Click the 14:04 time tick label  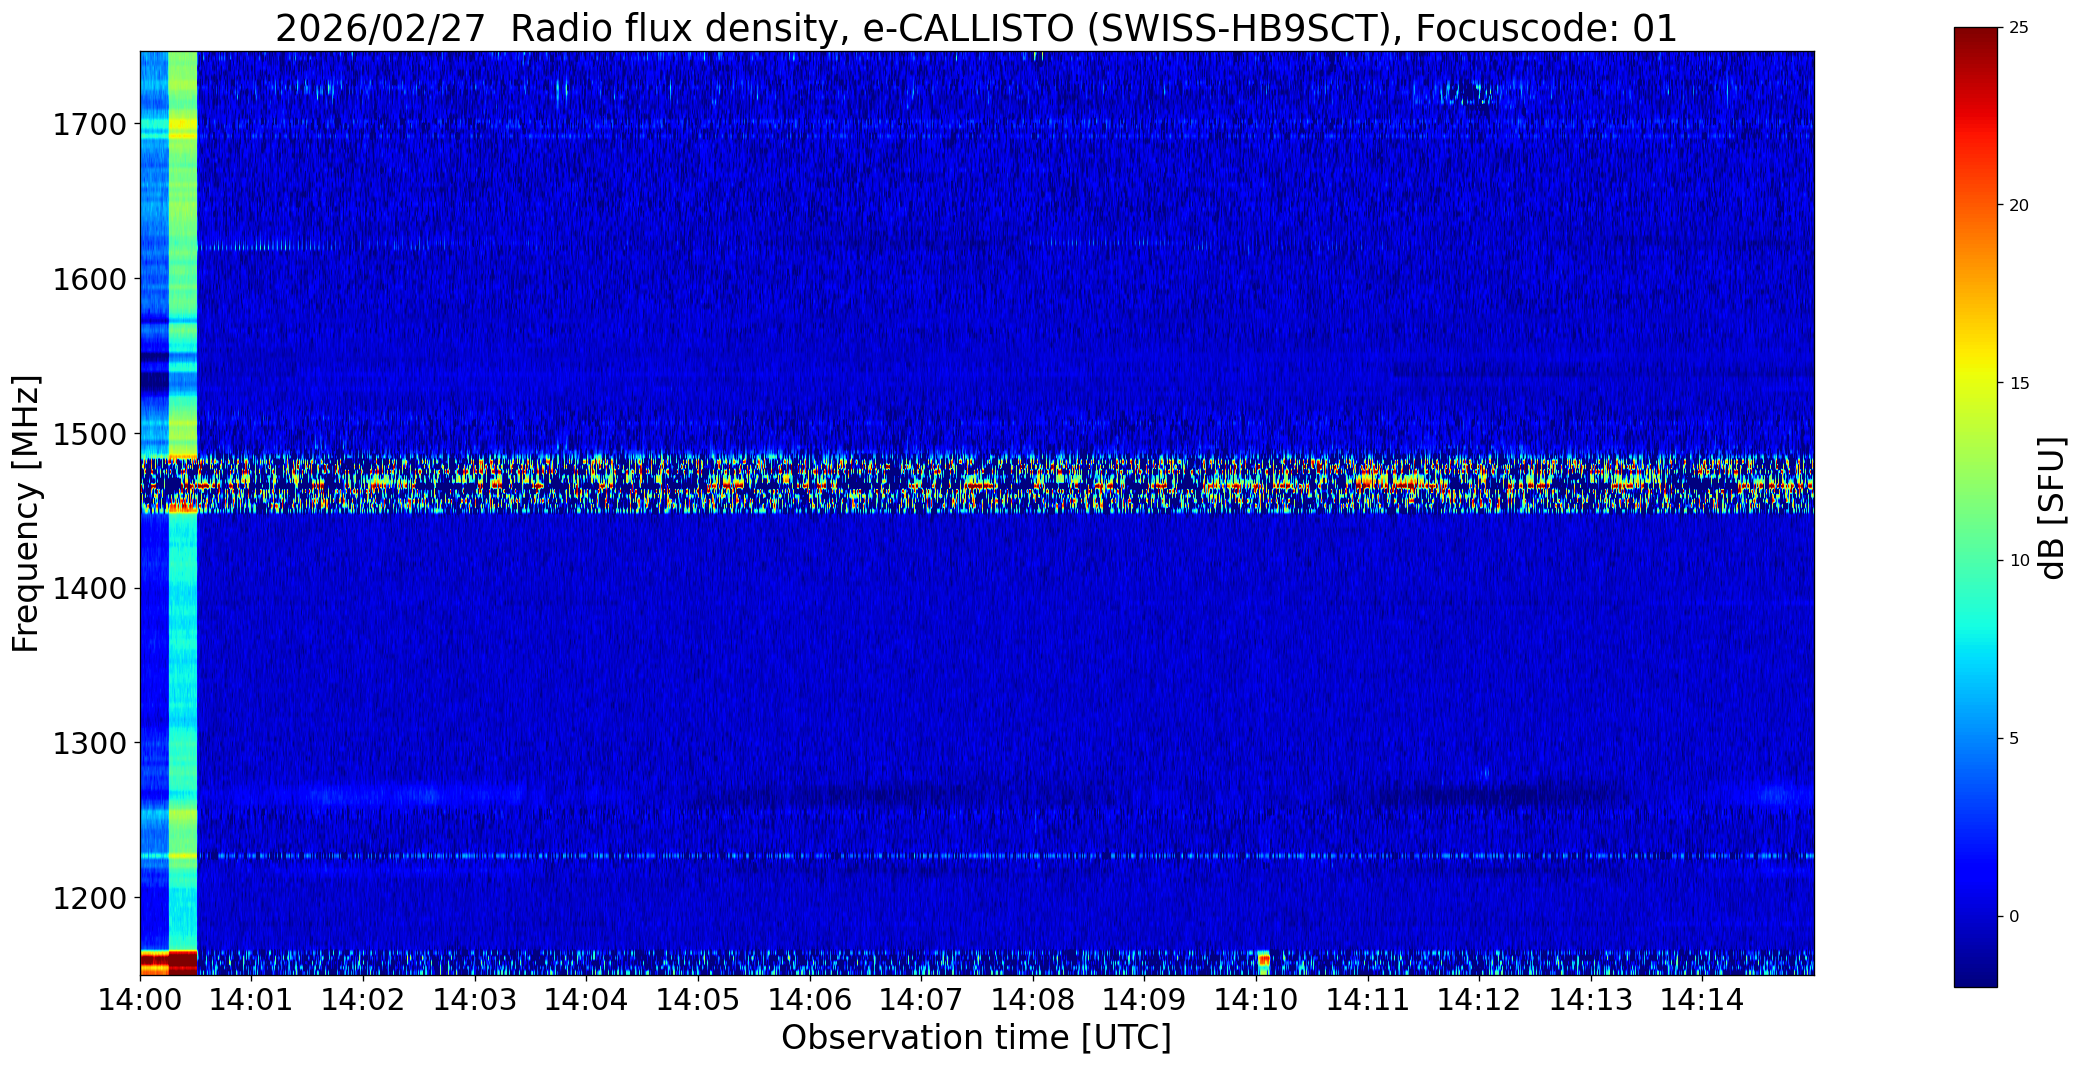point(587,999)
